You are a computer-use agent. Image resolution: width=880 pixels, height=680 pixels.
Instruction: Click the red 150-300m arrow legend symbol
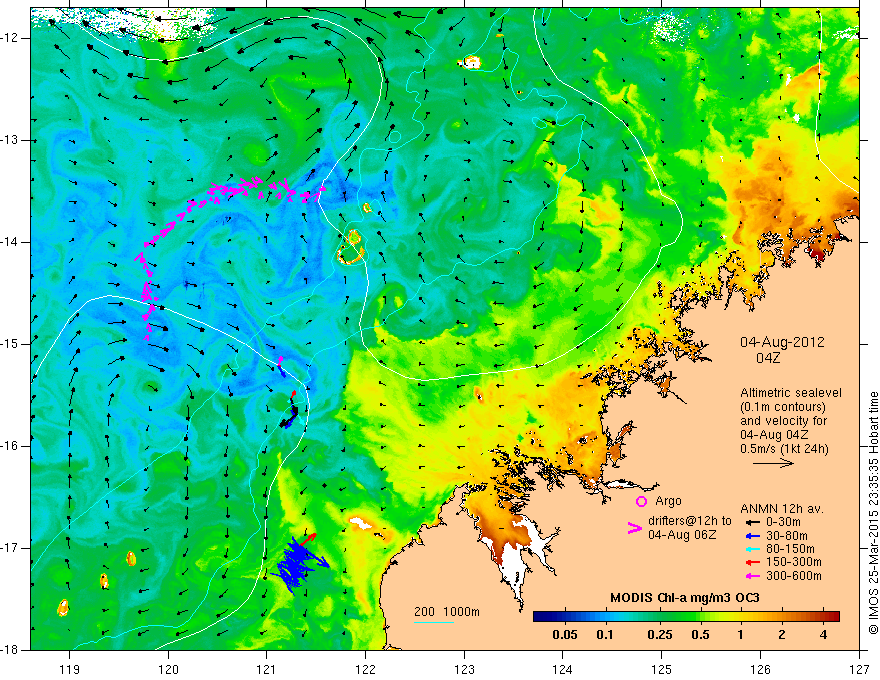click(x=751, y=562)
